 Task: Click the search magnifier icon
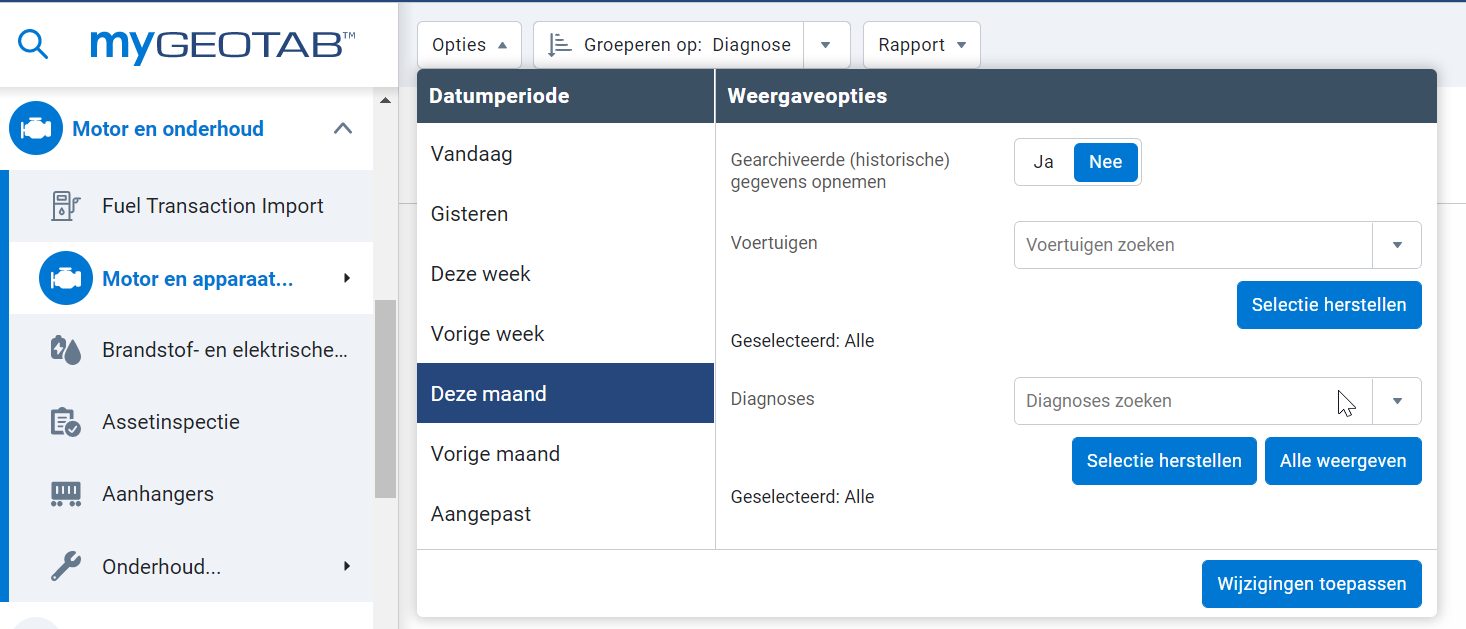coord(33,45)
